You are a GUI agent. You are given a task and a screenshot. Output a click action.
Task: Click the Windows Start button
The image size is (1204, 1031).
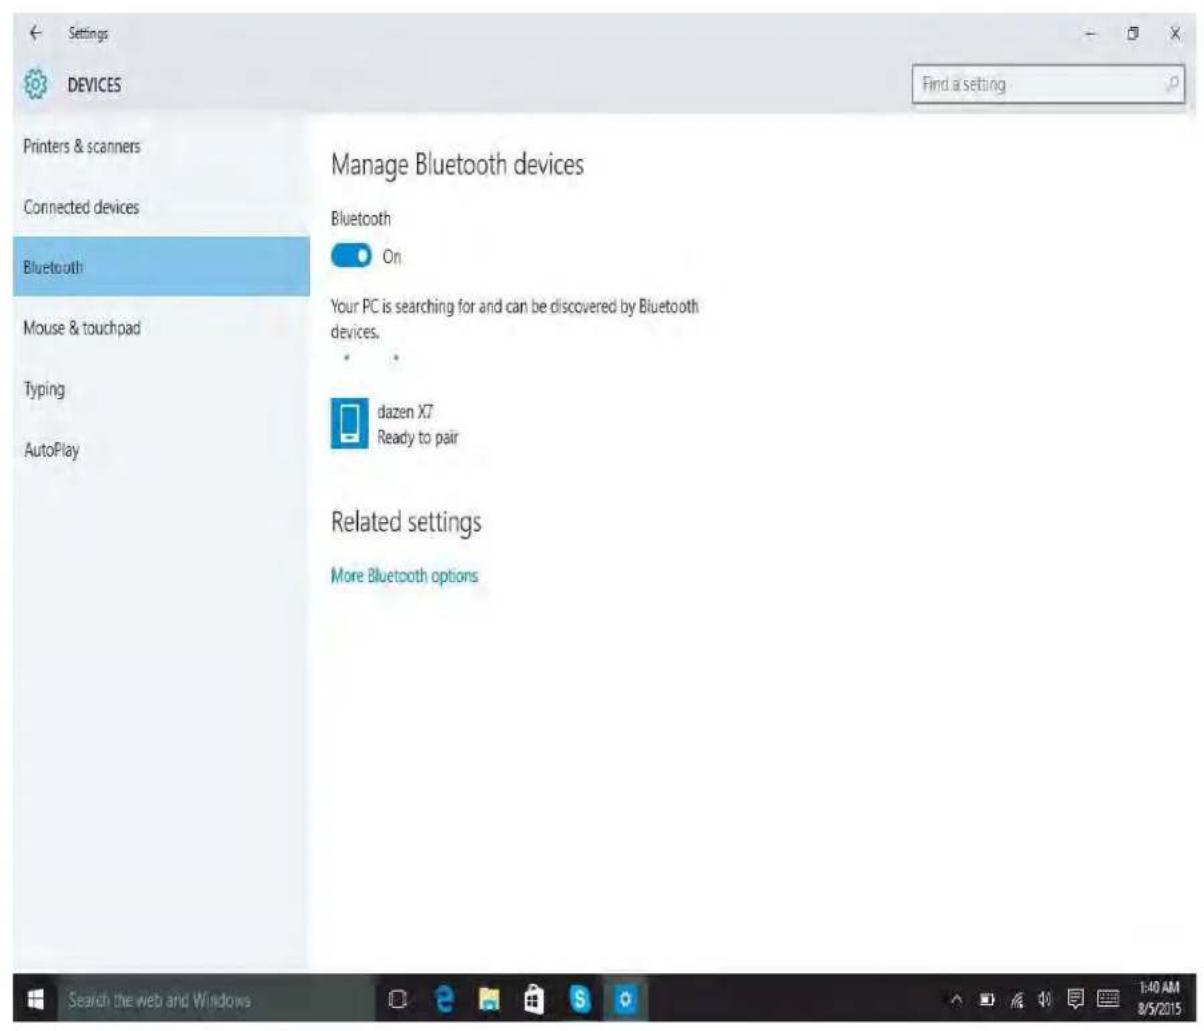click(x=33, y=999)
